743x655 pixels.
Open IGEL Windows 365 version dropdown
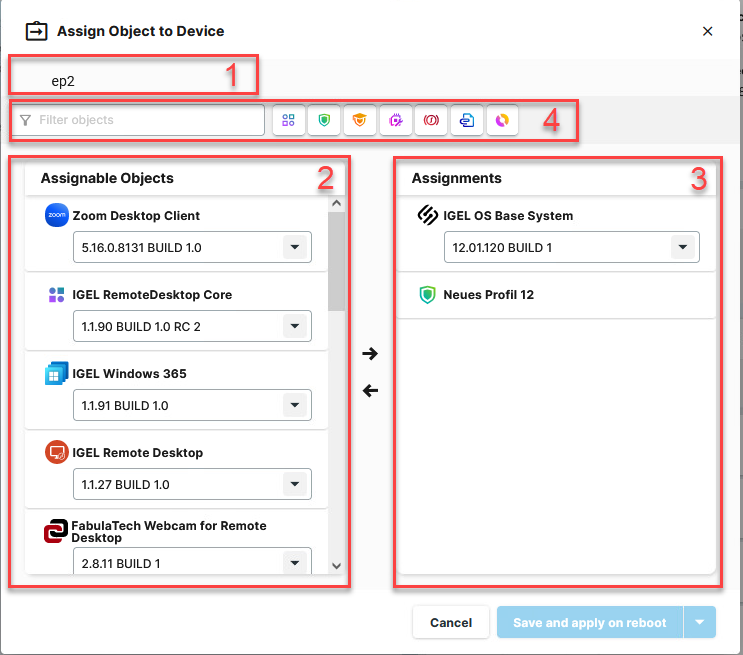coord(294,405)
